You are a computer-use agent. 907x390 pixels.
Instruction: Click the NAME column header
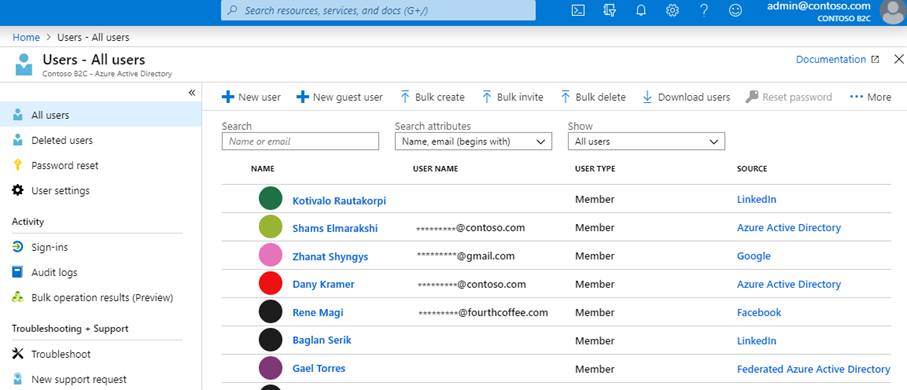pyautogui.click(x=263, y=169)
